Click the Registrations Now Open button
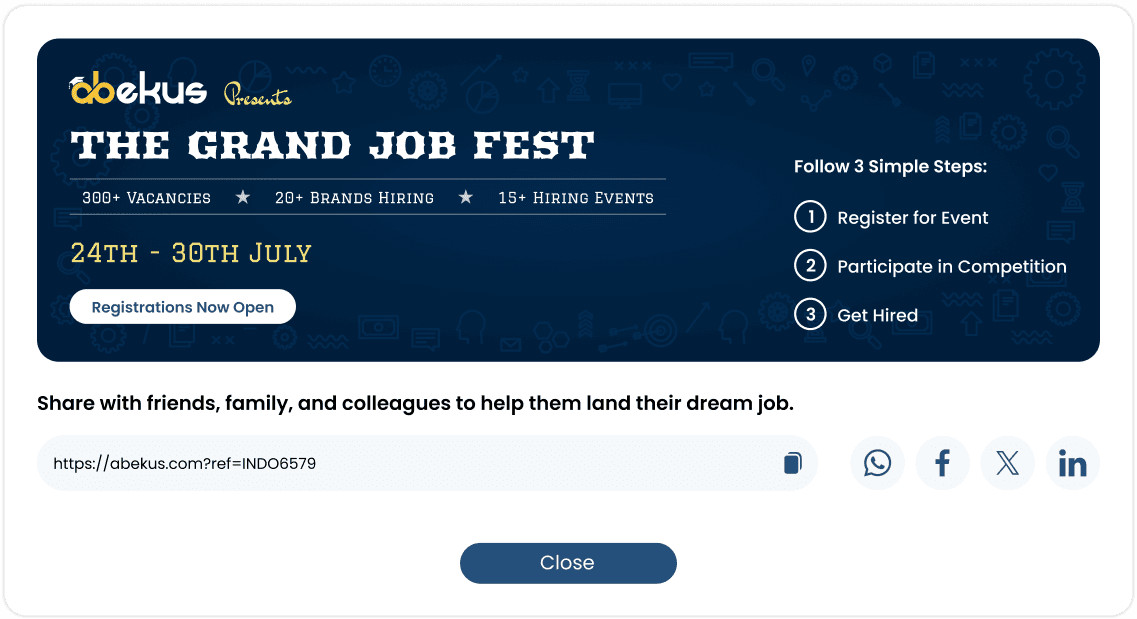 (x=183, y=307)
